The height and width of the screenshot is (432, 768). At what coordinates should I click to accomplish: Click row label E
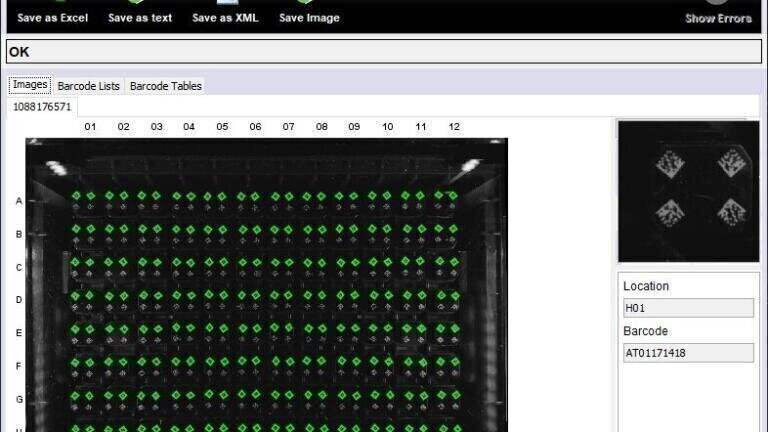pyautogui.click(x=19, y=333)
